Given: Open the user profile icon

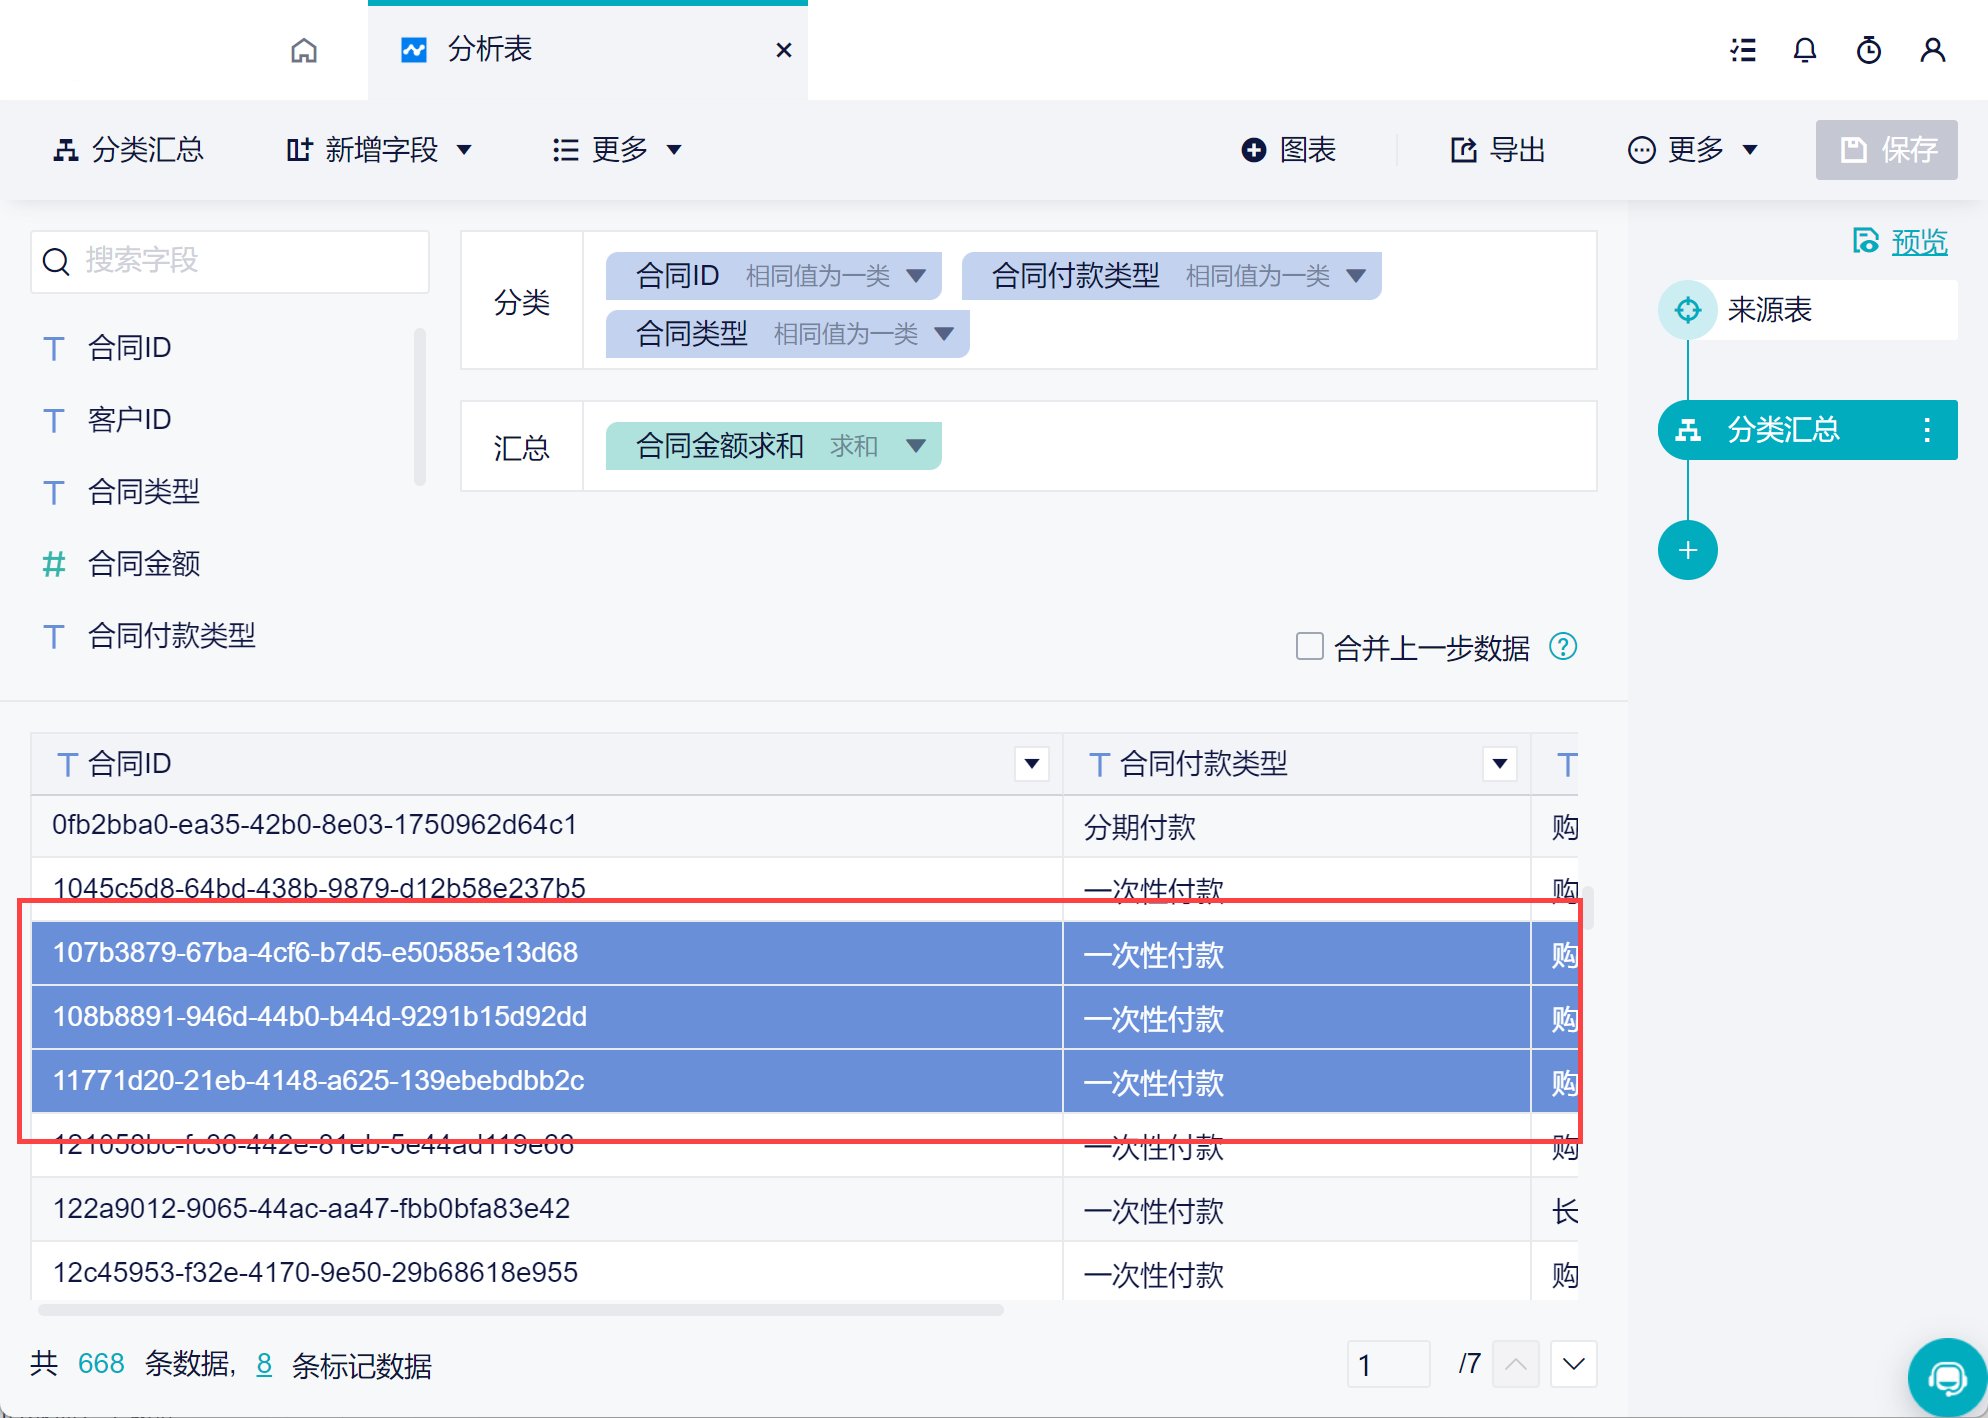Looking at the screenshot, I should [1932, 50].
